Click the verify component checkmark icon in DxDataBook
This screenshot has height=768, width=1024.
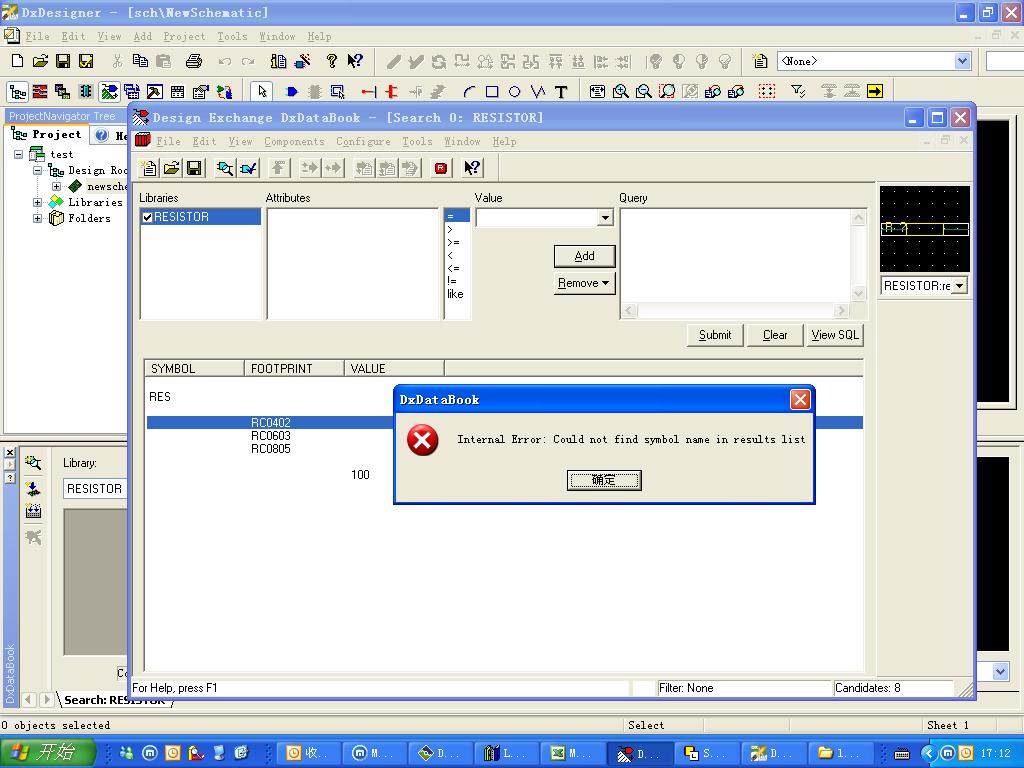248,168
